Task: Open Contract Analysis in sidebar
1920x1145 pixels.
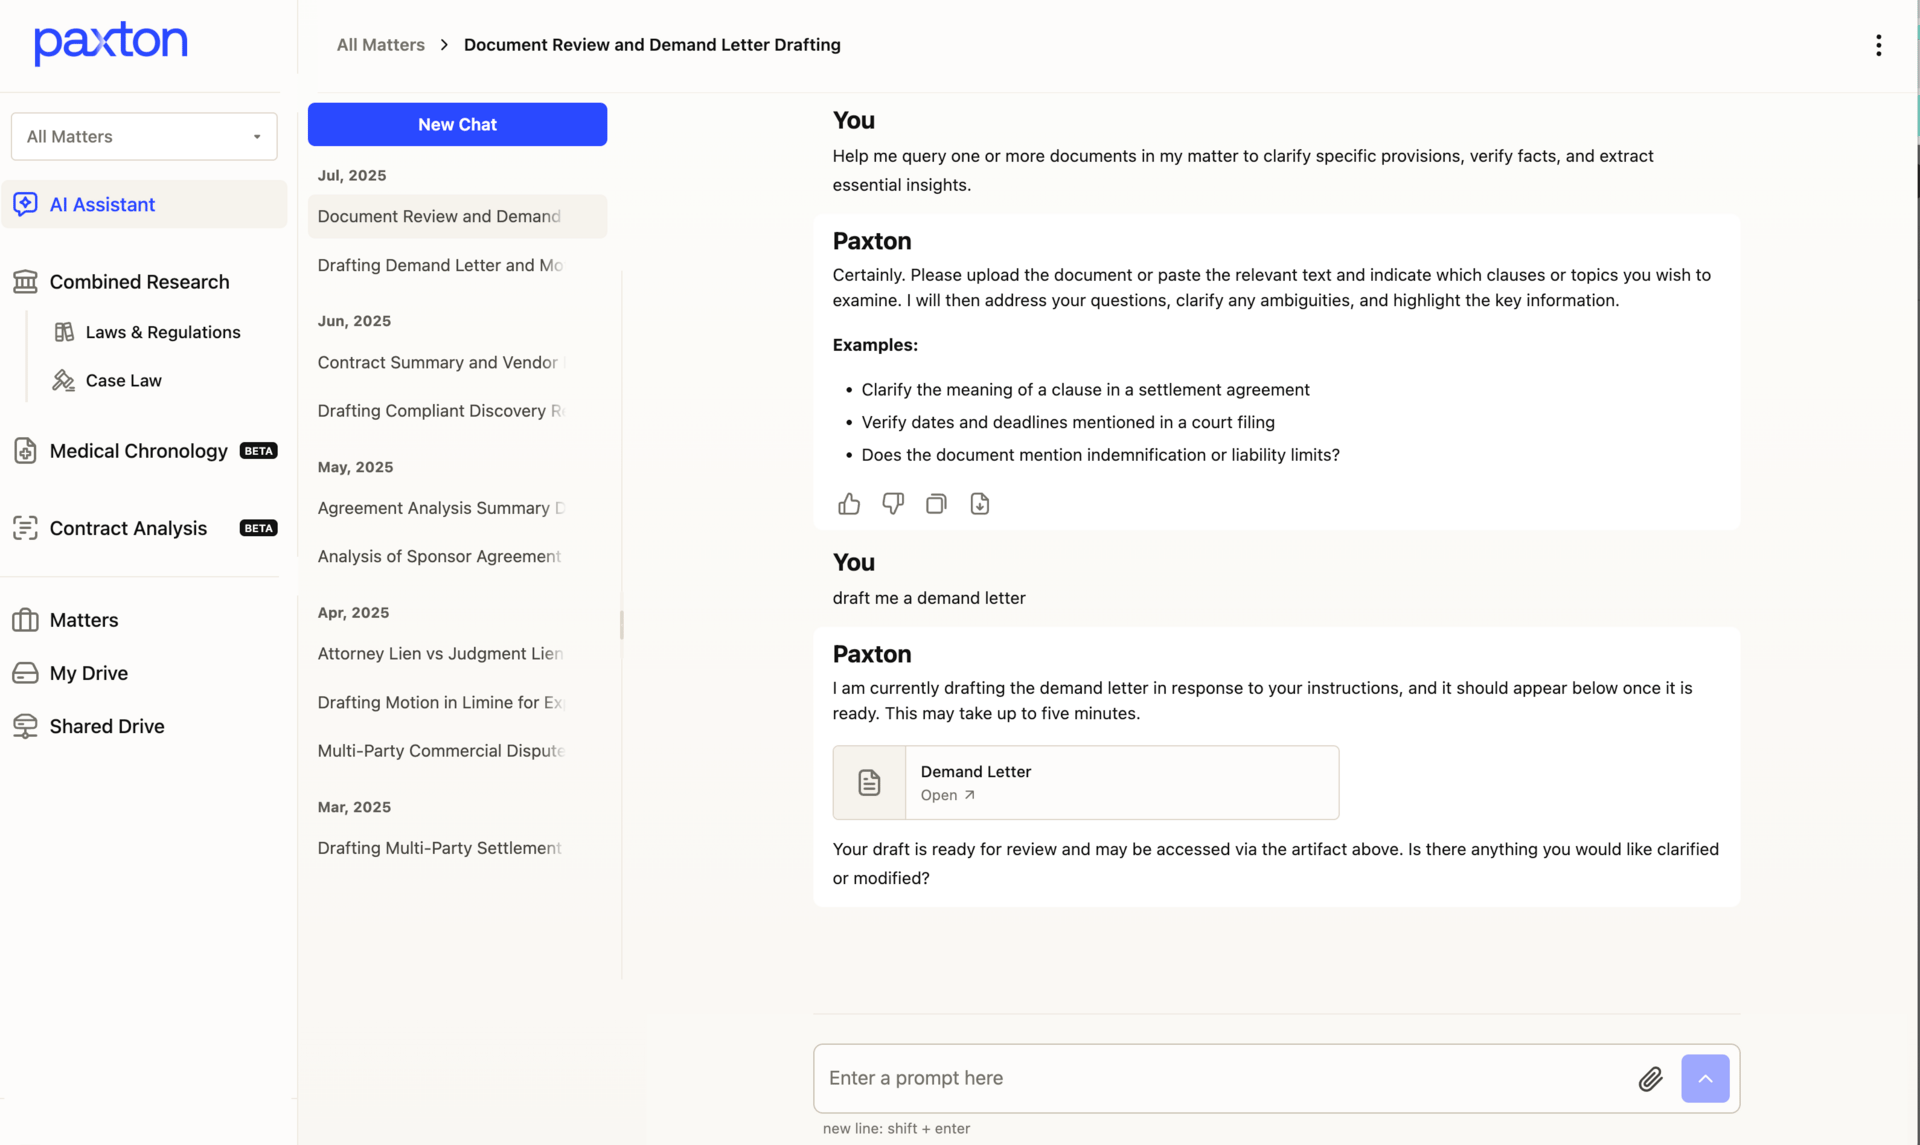Action: (x=128, y=528)
